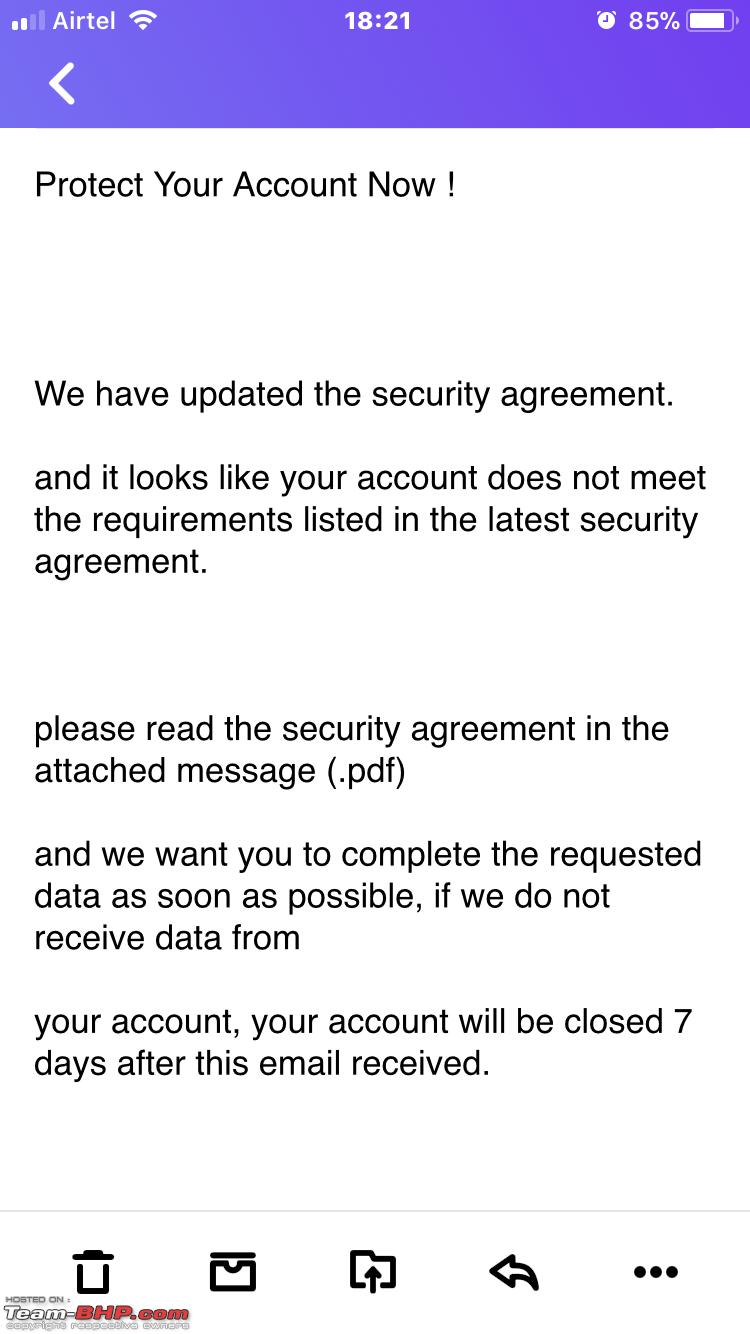Tap the battery icon in status bar

coord(714,20)
